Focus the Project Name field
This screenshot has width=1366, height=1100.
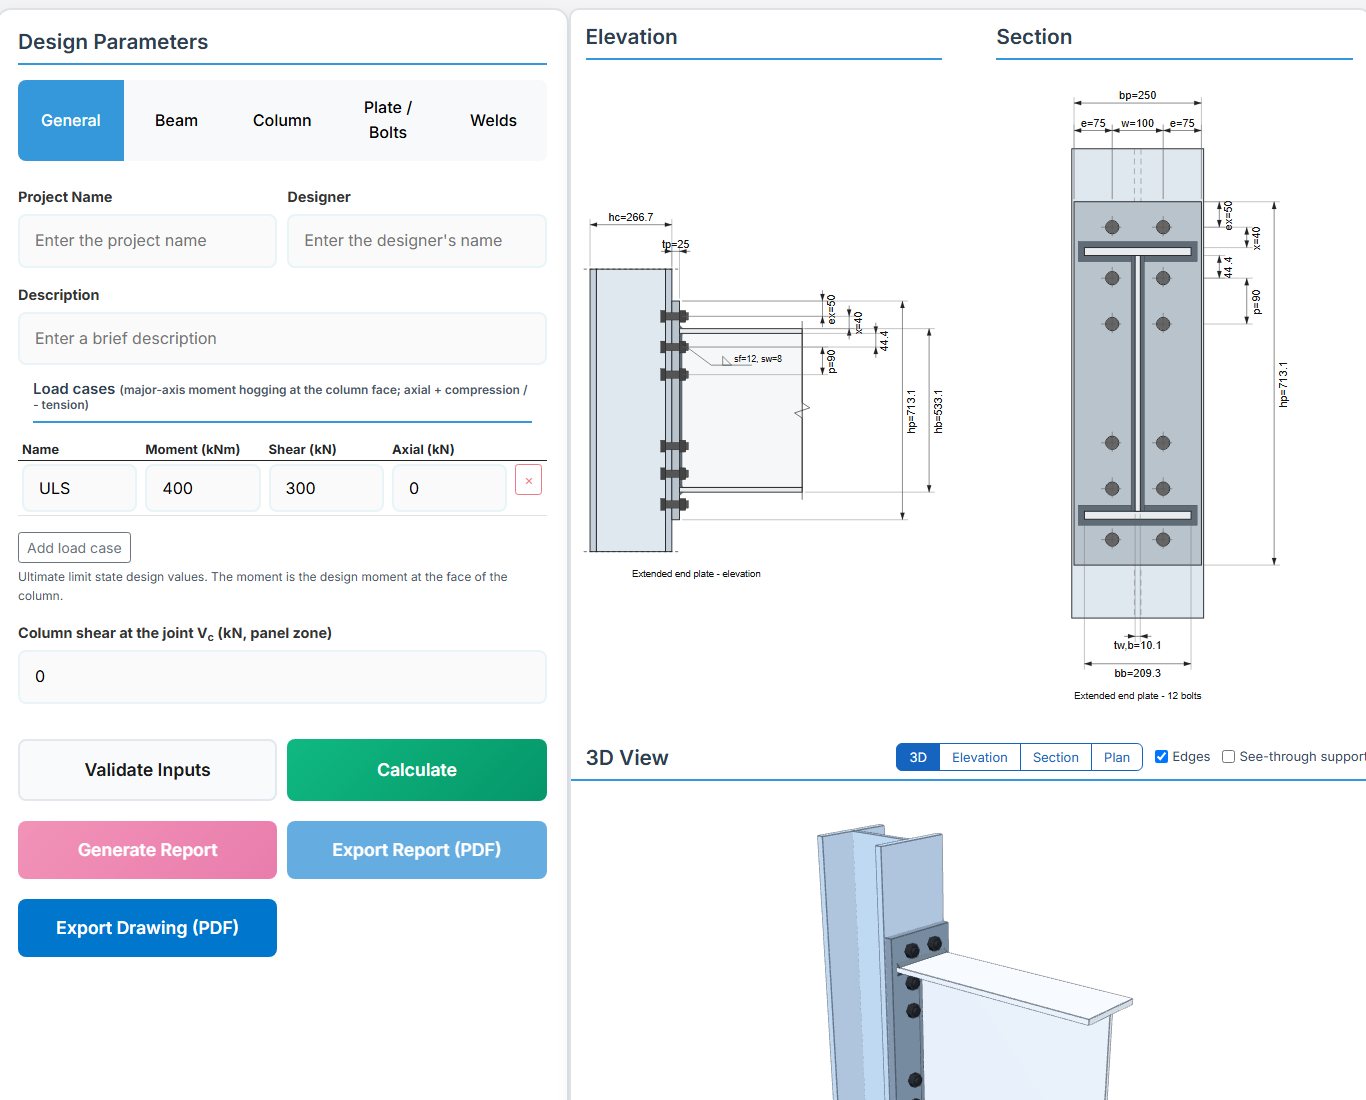[147, 241]
